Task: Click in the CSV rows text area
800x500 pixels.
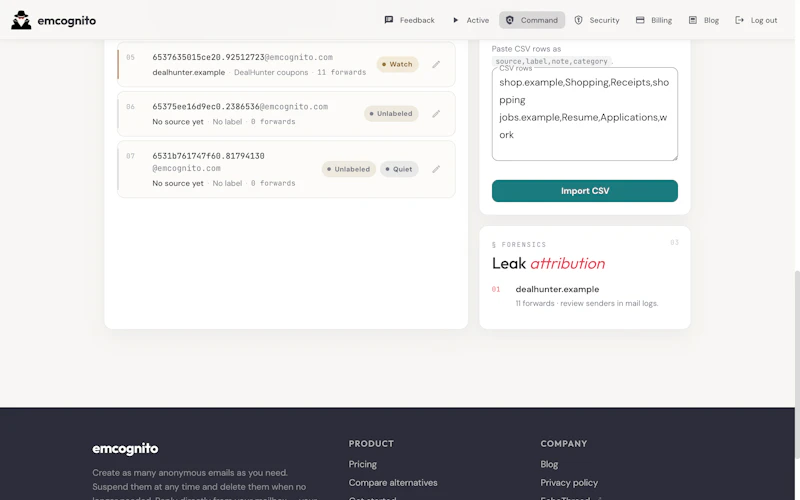Action: coord(585,114)
